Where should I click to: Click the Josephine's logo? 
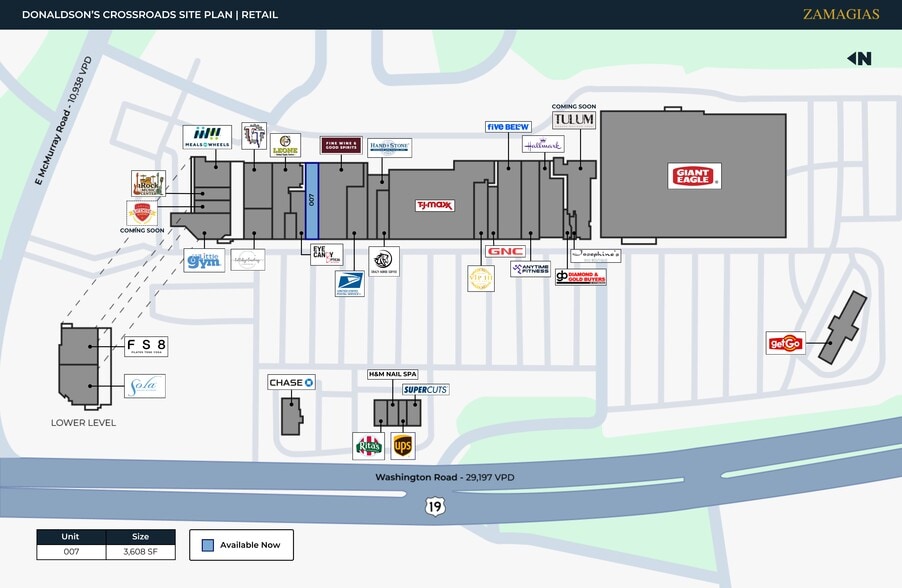point(595,255)
